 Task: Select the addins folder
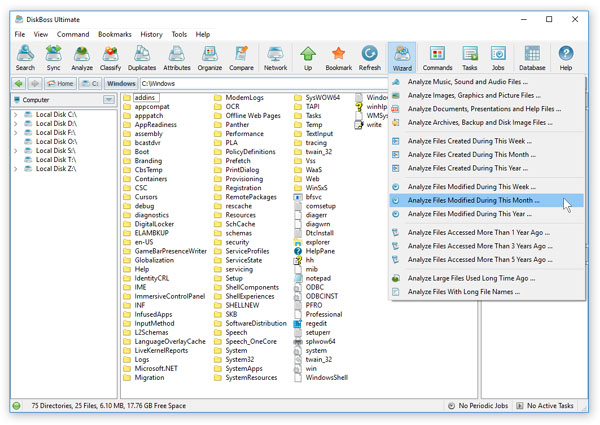click(x=141, y=98)
